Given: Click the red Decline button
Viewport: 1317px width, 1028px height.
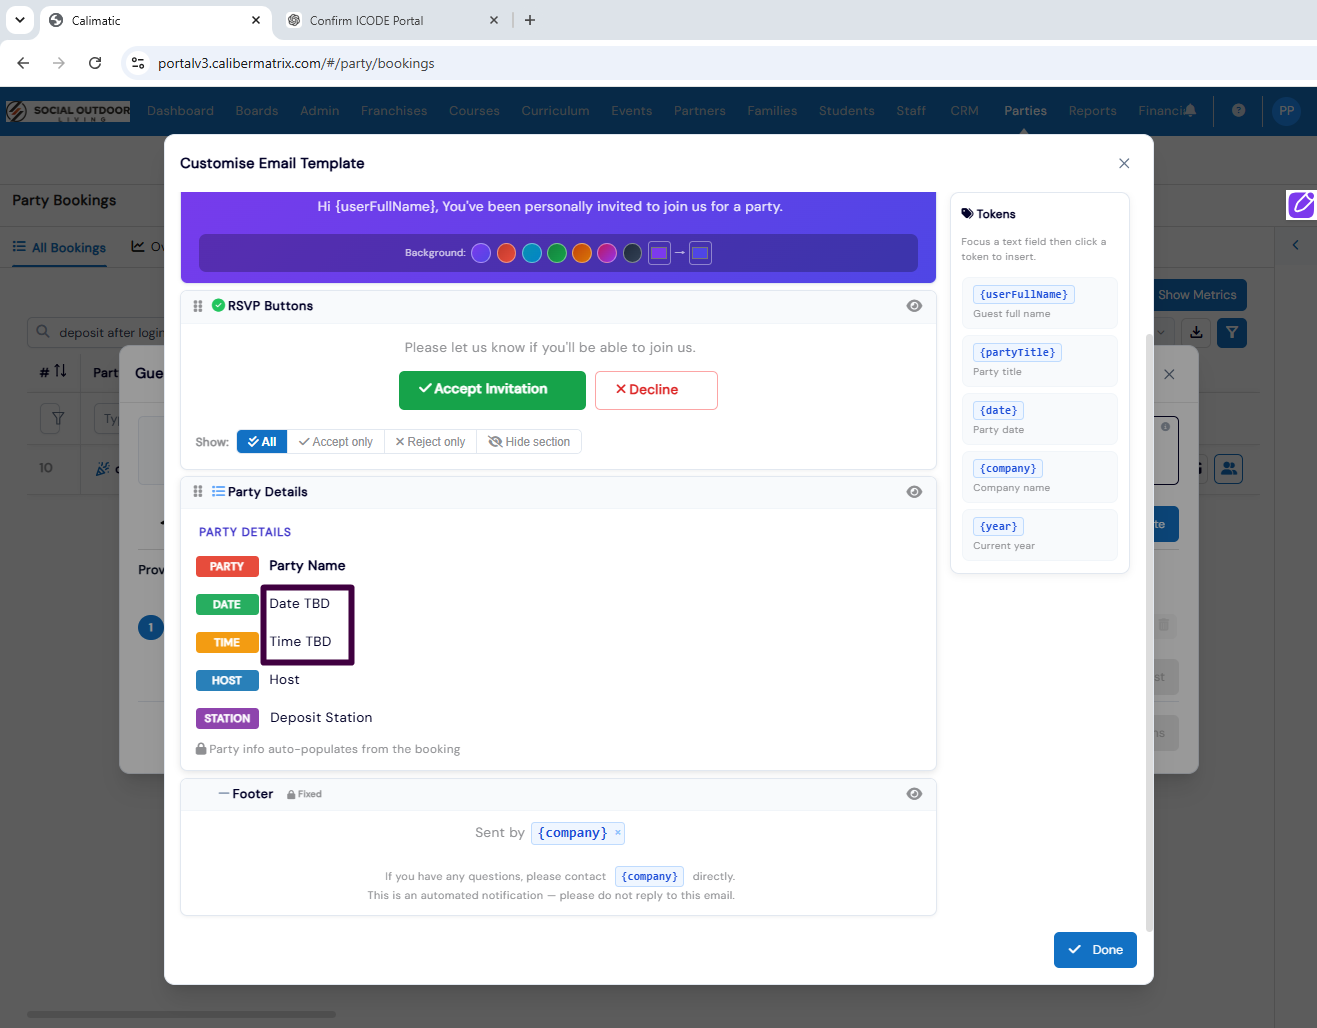Looking at the screenshot, I should (x=656, y=390).
